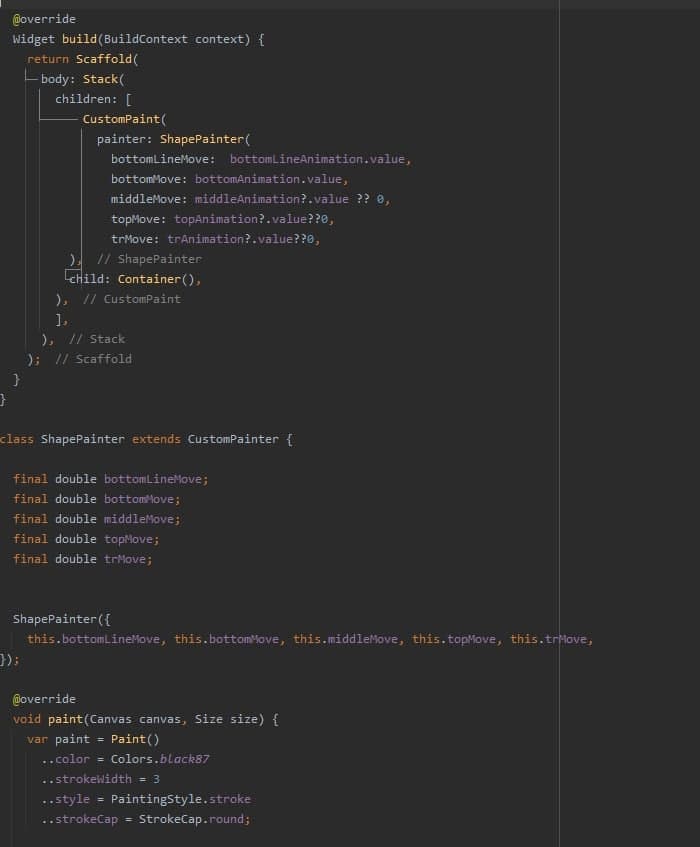Image resolution: width=700 pixels, height=847 pixels.
Task: Click 'BuildContext' parameter type
Action: click(146, 39)
